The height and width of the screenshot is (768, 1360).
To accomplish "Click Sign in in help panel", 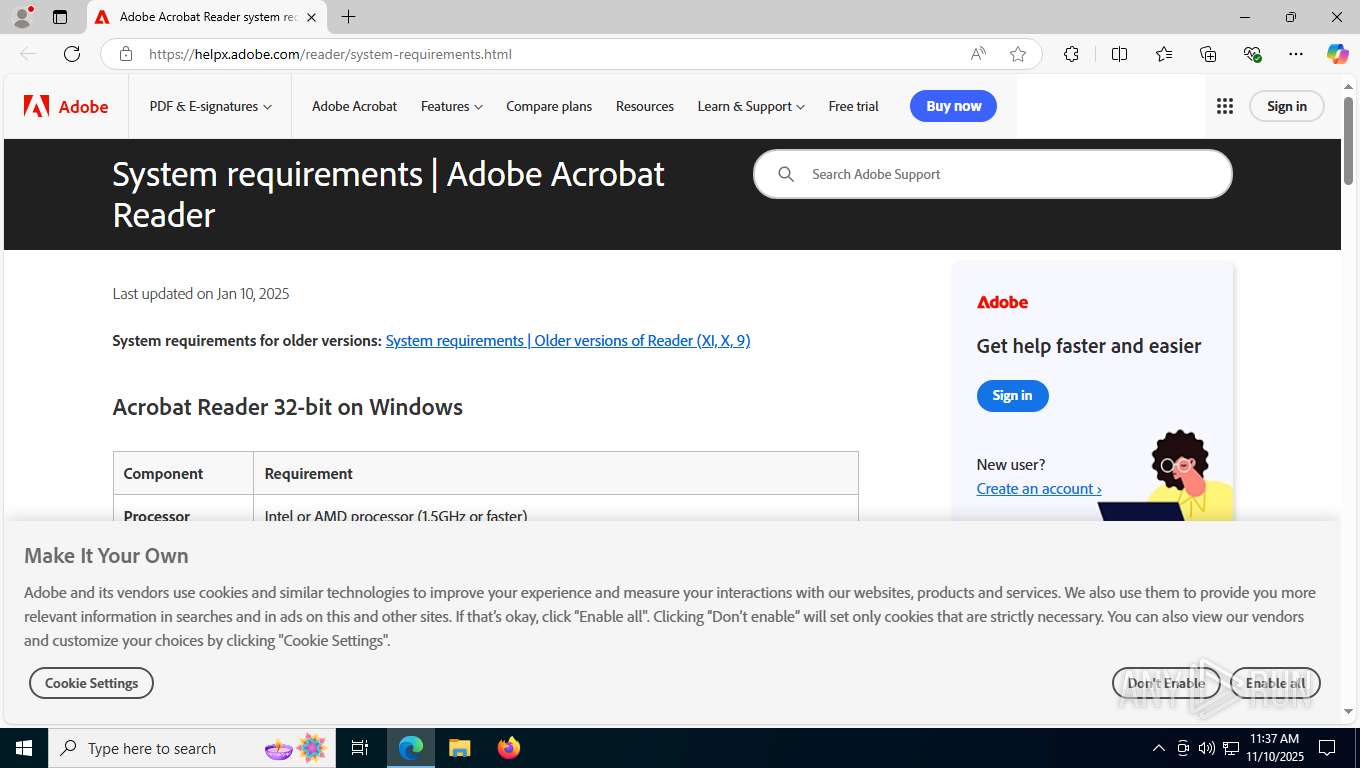I will (1012, 396).
